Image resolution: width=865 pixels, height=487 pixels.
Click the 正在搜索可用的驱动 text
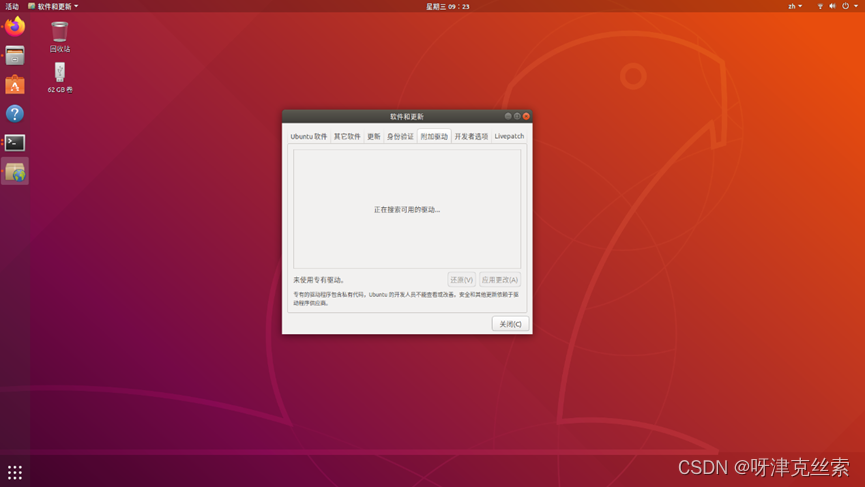407,210
